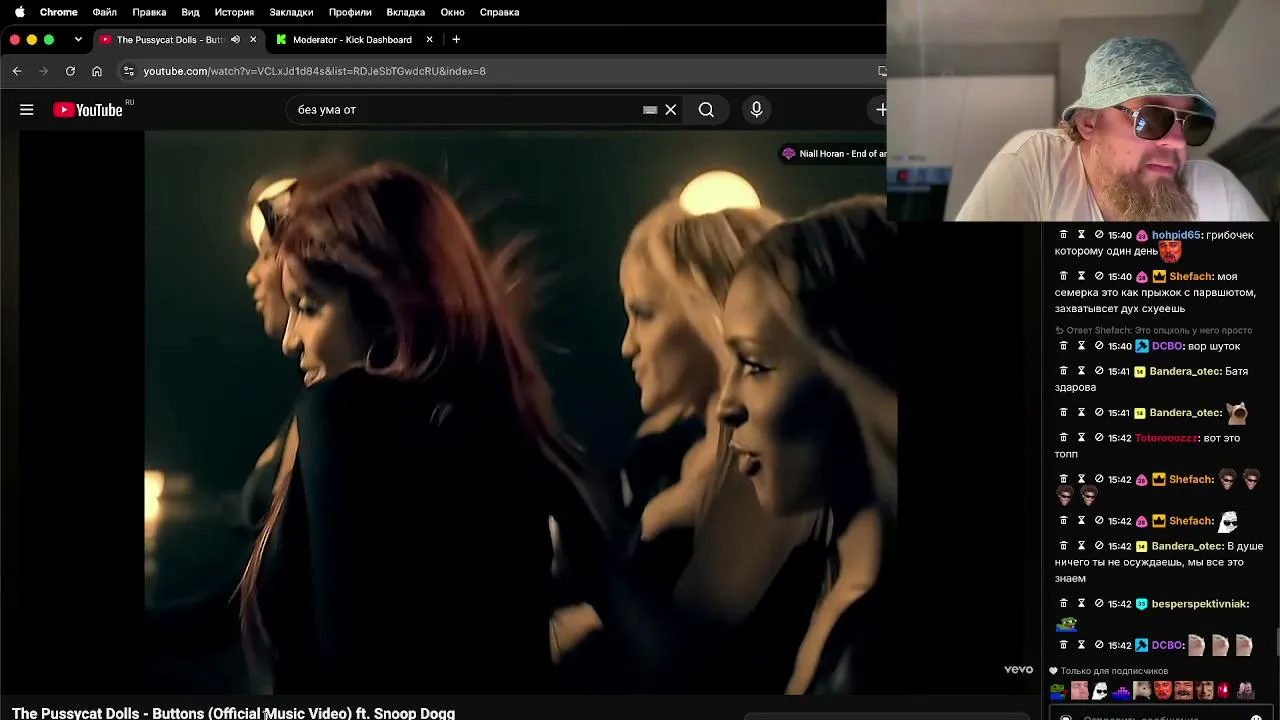Mute the Pussycat Dolls tab audio
The width and height of the screenshot is (1280, 720).
click(235, 40)
